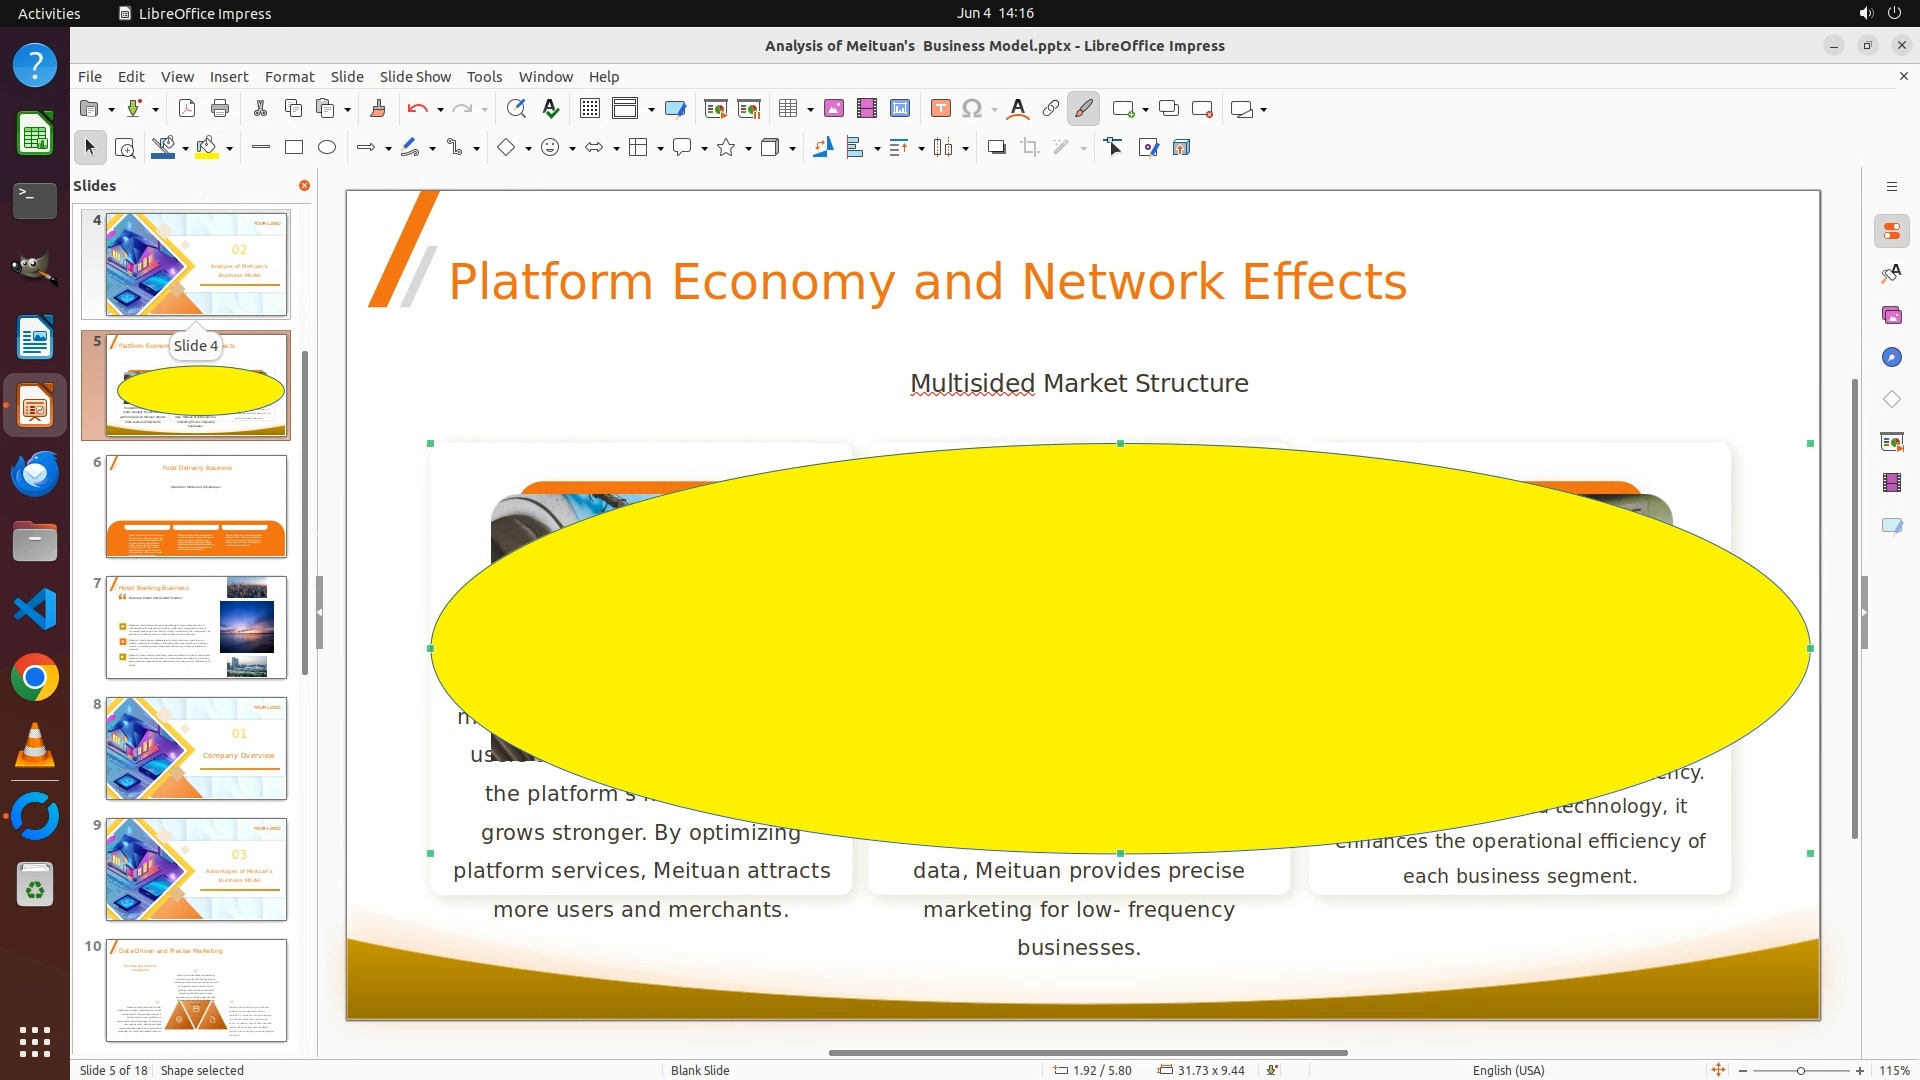Toggle the Display Grid button

590,109
